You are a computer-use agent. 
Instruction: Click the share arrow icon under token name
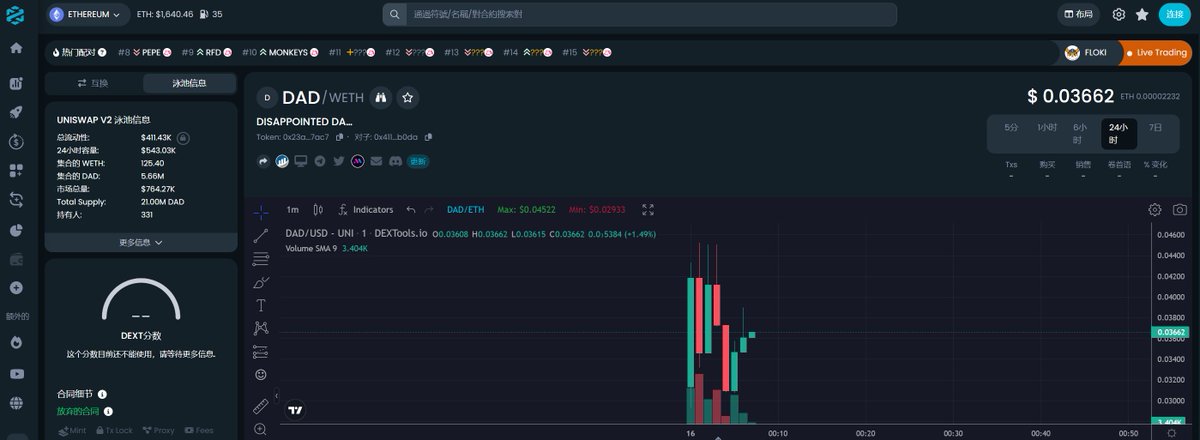click(264, 160)
